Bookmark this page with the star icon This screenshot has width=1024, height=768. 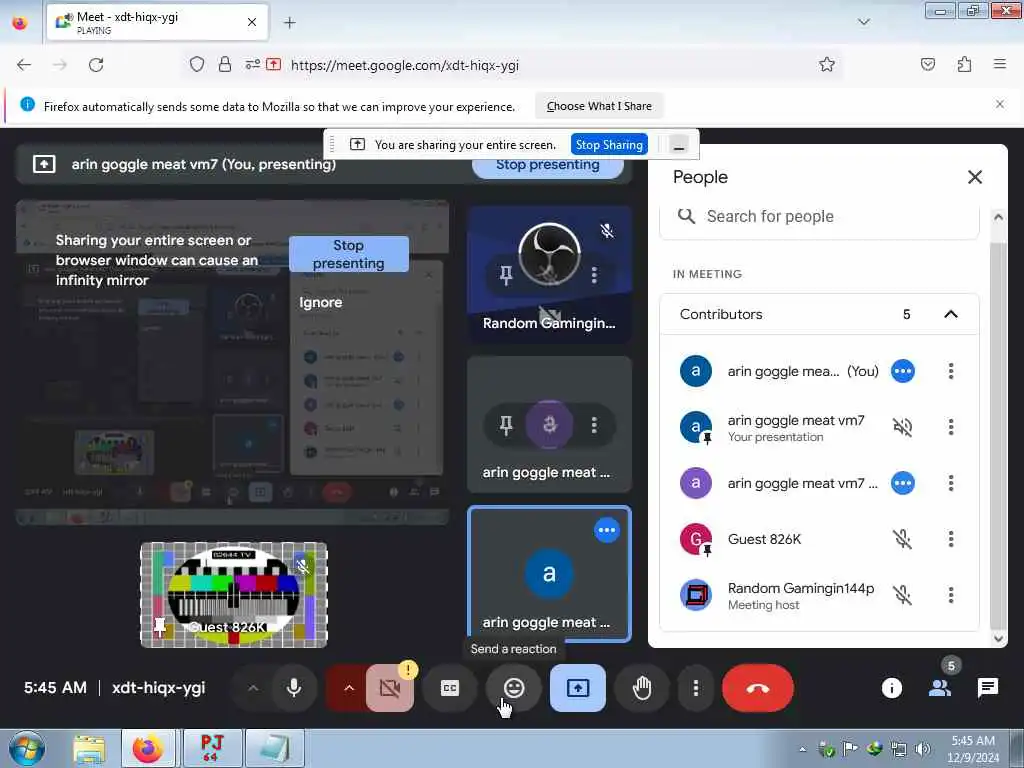827,64
